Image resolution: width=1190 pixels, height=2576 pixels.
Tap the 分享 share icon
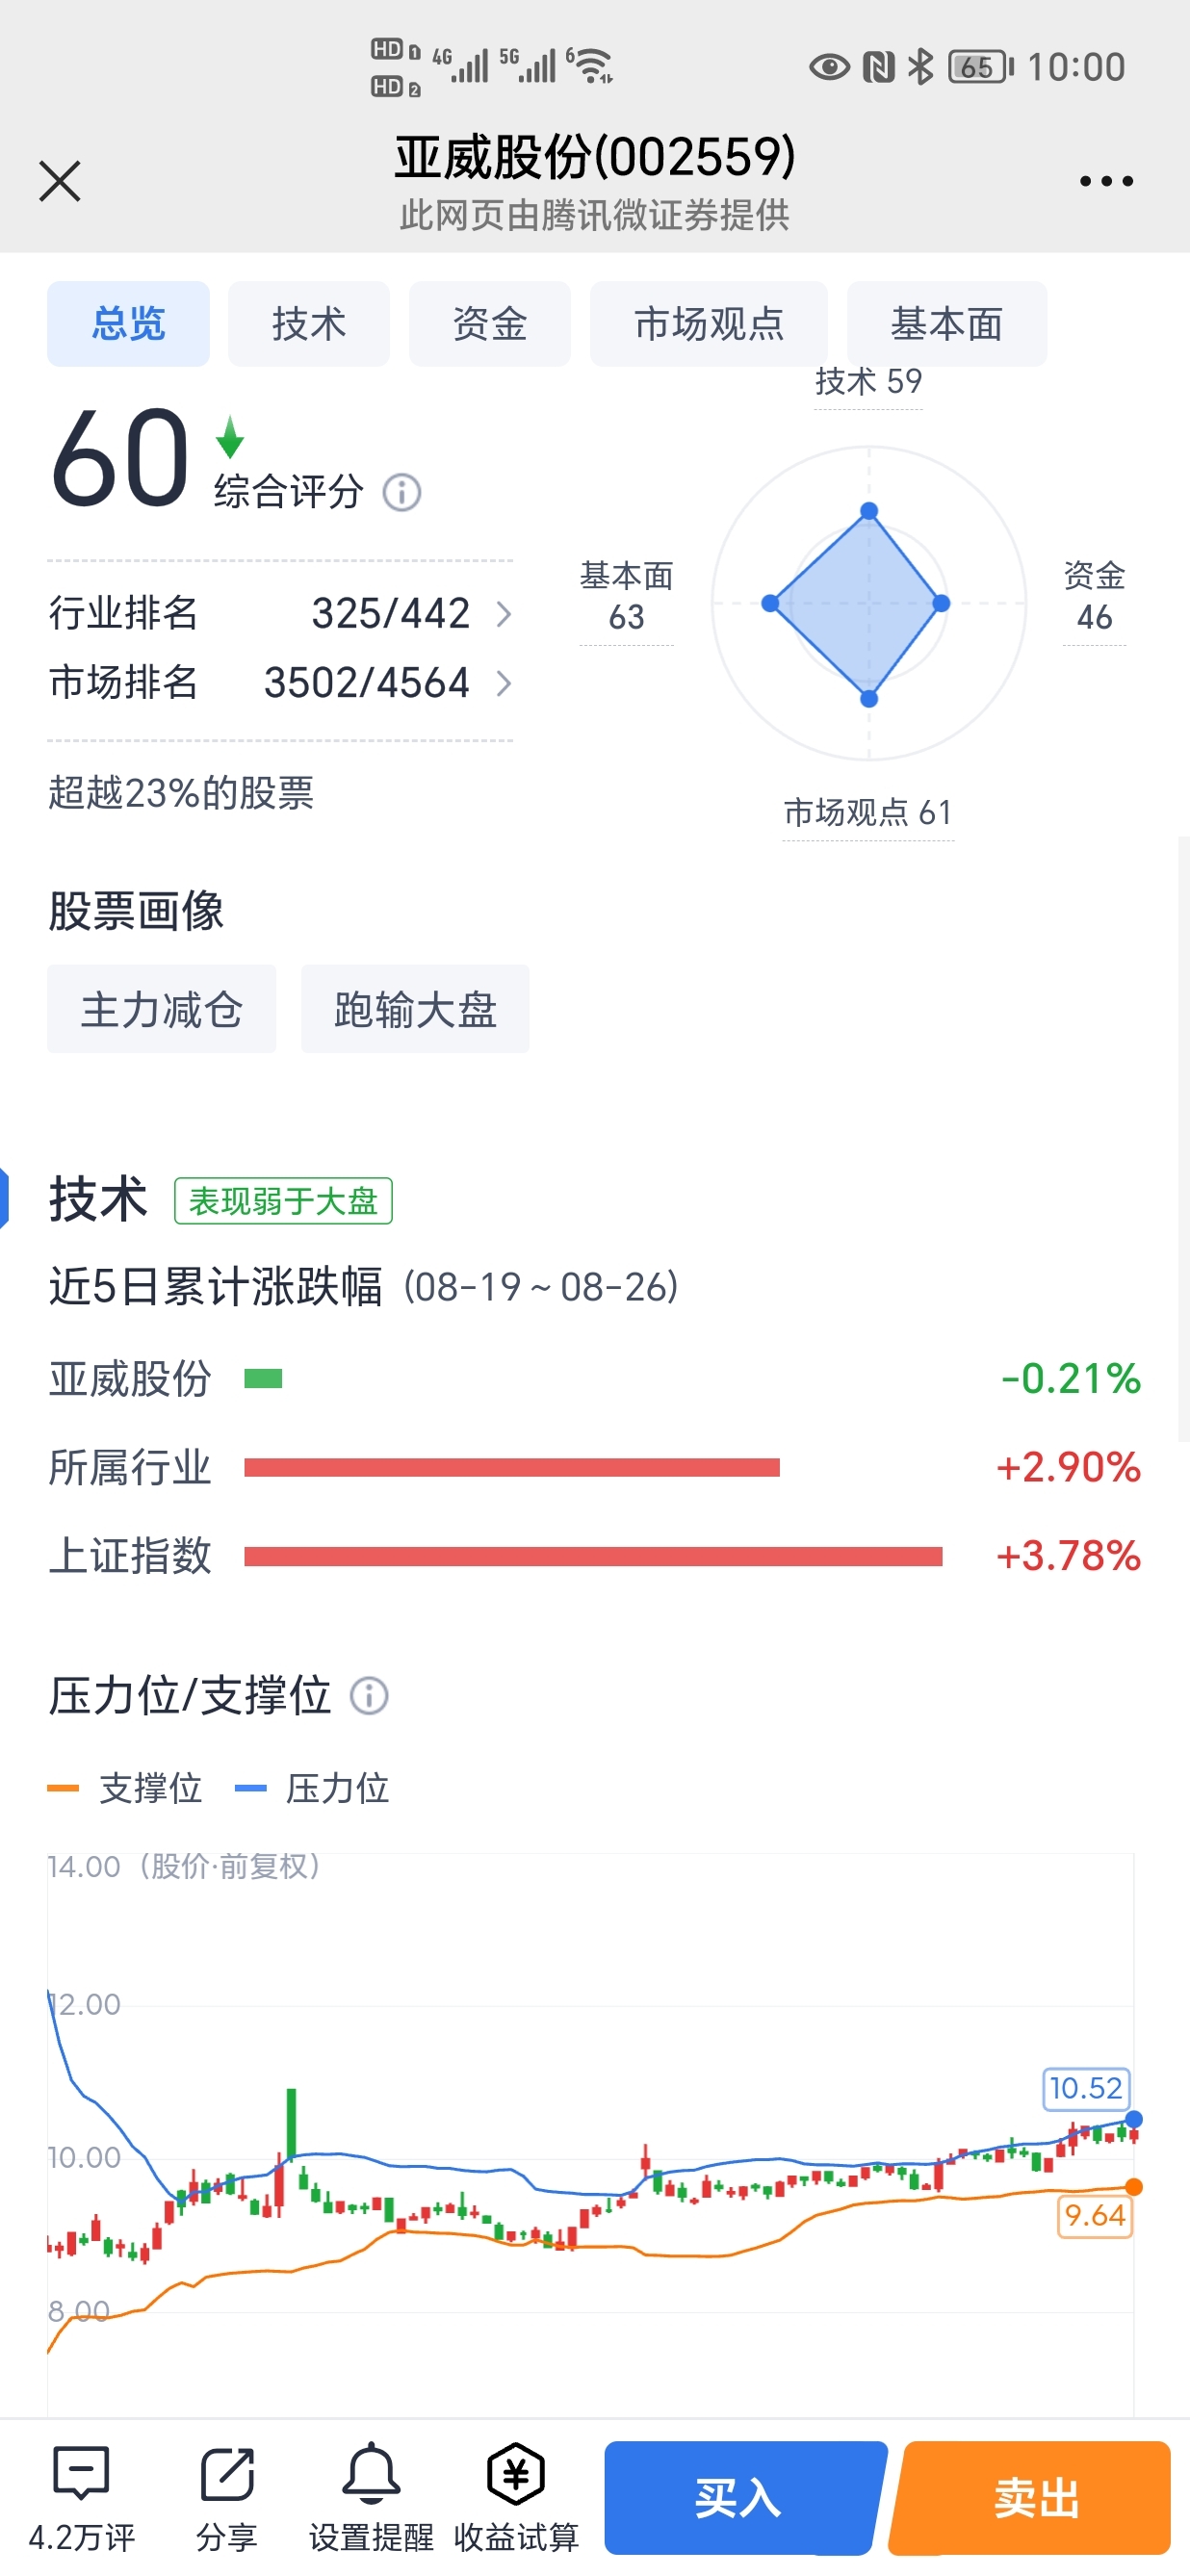[227, 2474]
